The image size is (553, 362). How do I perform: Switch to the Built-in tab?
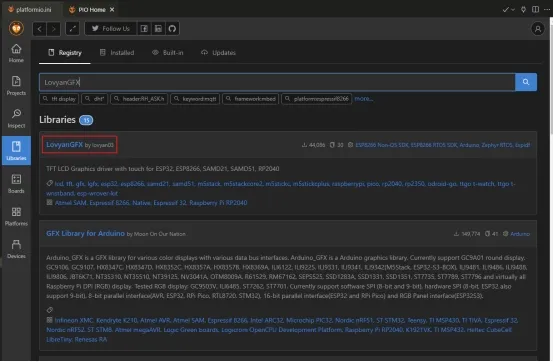pos(168,53)
